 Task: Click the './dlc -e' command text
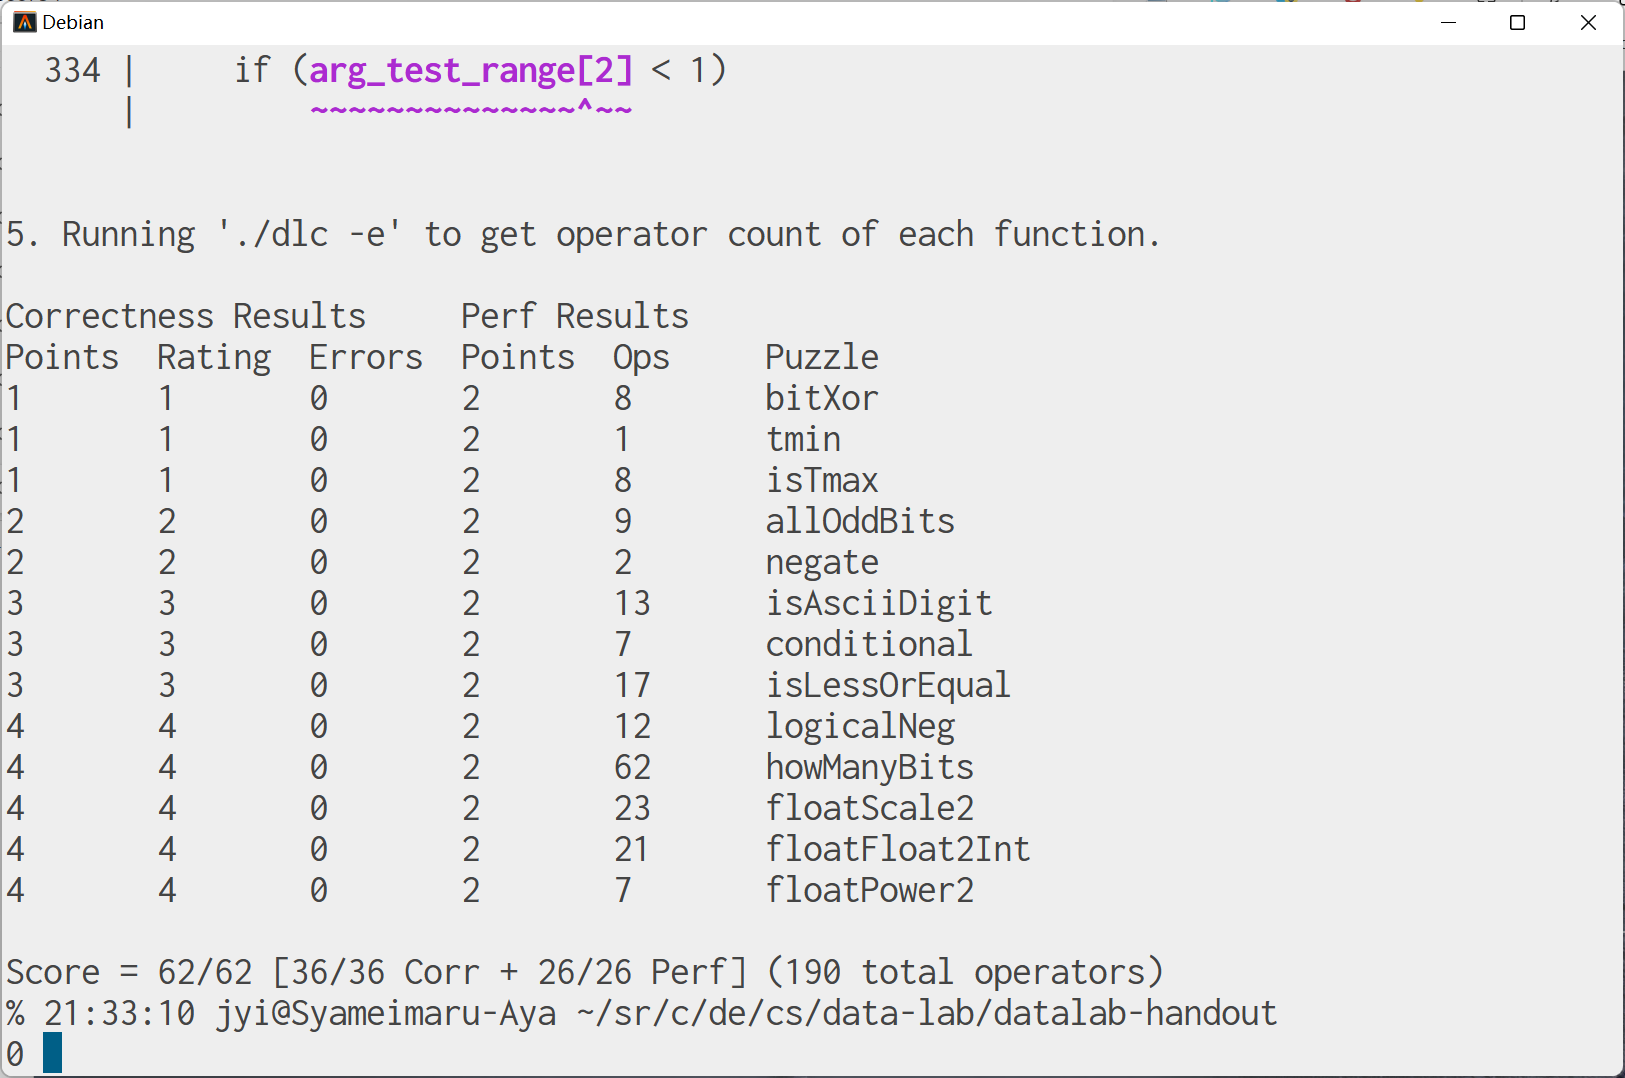[x=309, y=234]
